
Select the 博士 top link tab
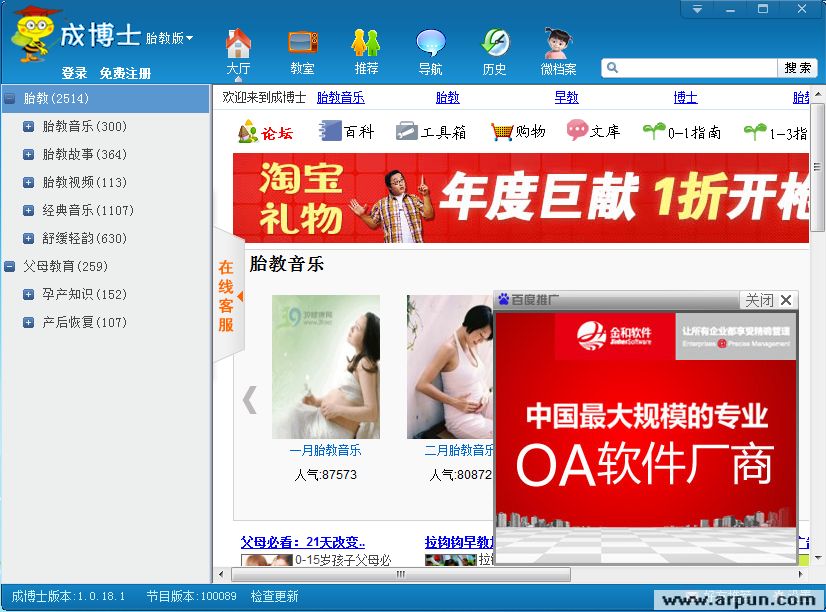coord(685,97)
